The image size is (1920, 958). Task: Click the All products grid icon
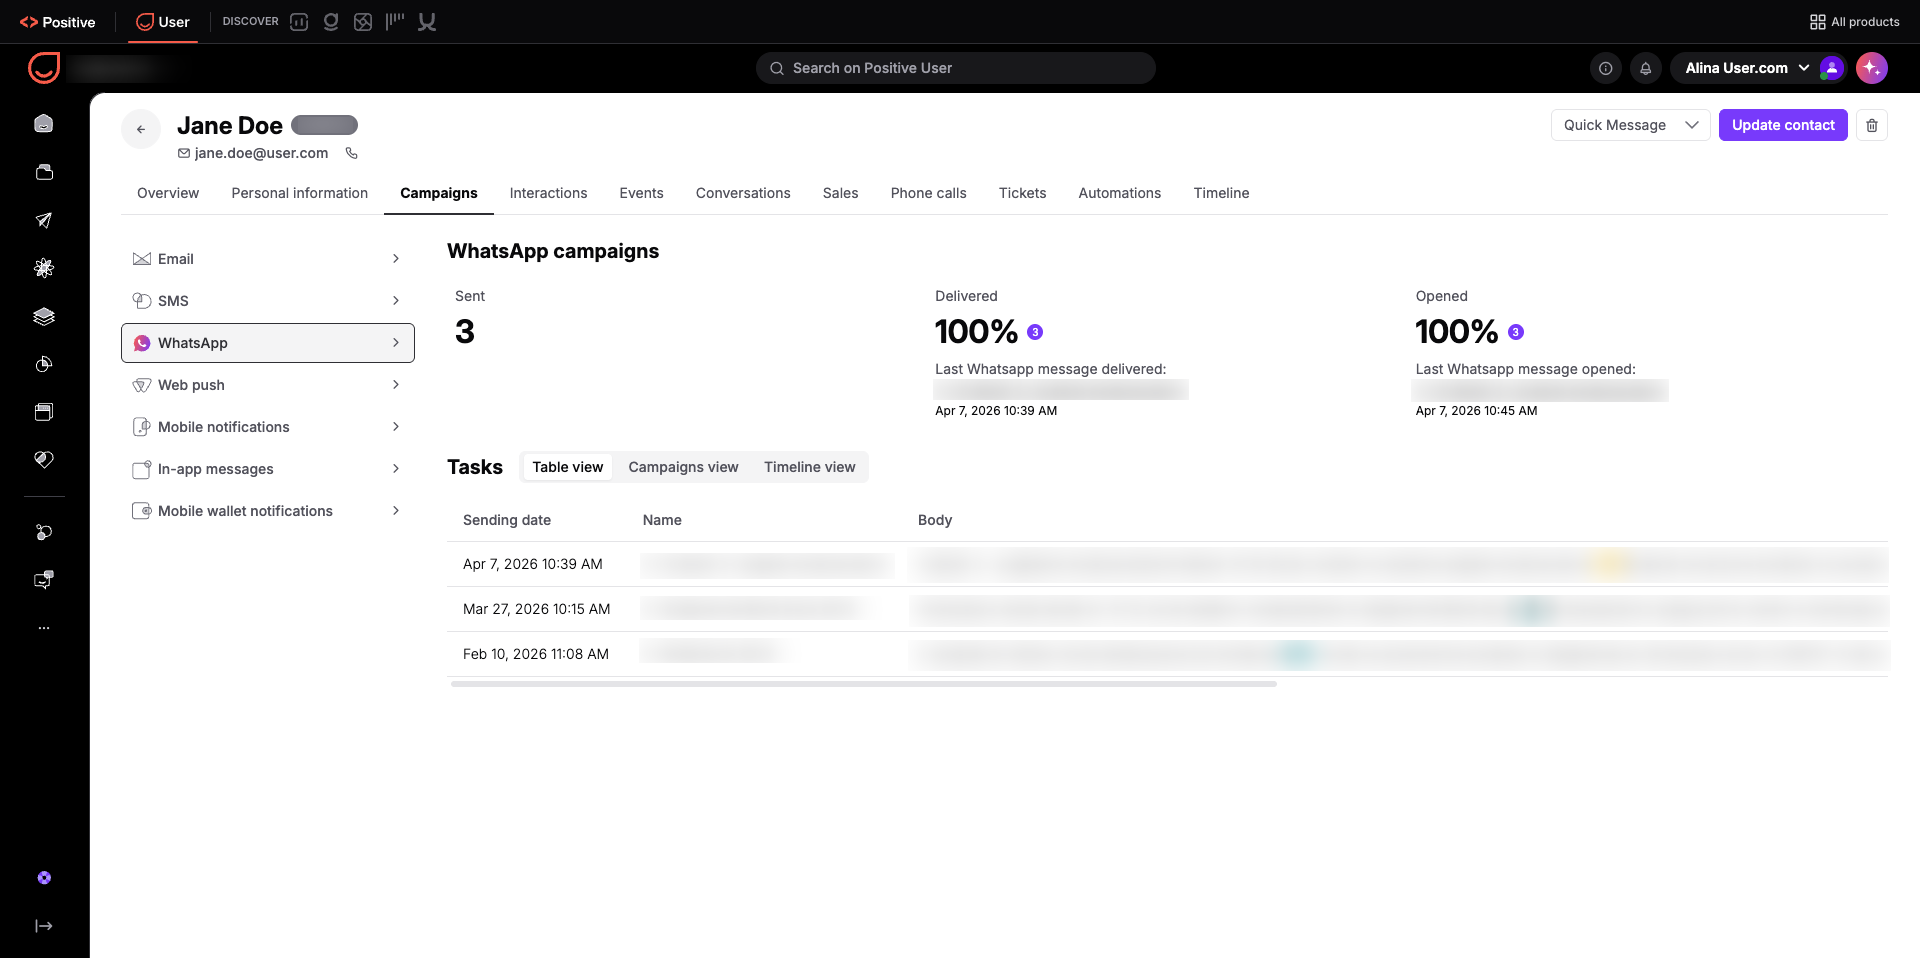pos(1817,22)
